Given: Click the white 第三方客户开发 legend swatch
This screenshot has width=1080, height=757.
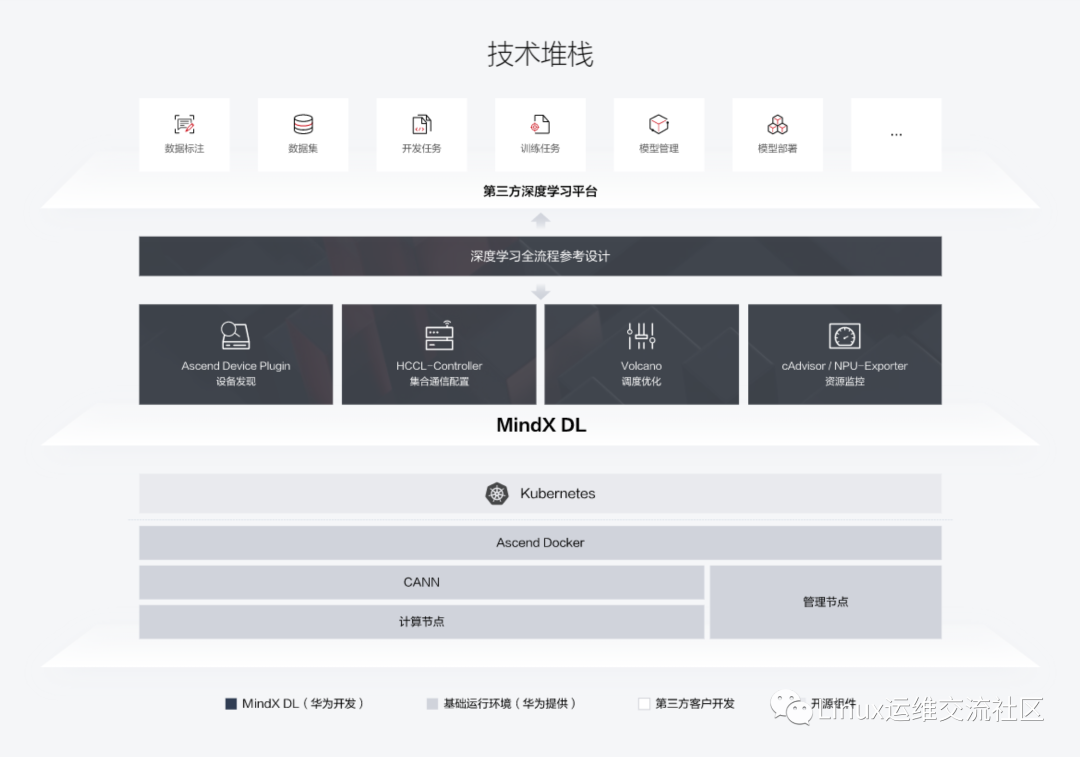Looking at the screenshot, I should 644,703.
